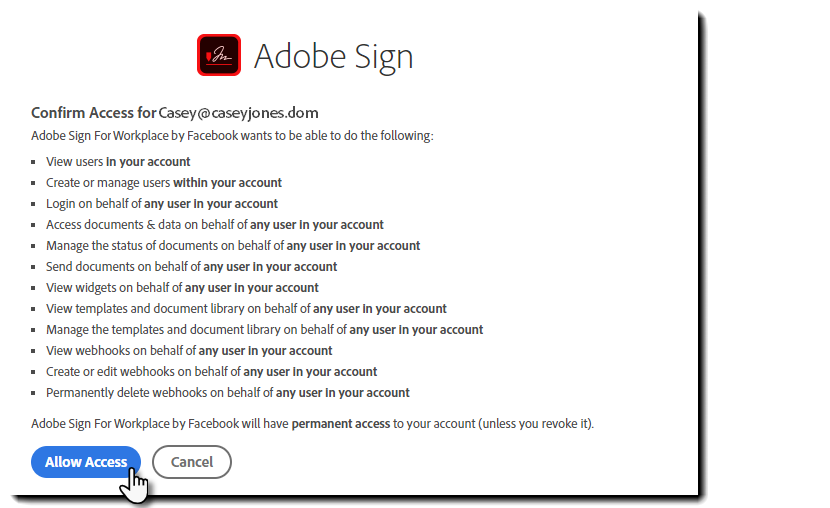Click the red Adobe Sign logo icon

(x=219, y=55)
